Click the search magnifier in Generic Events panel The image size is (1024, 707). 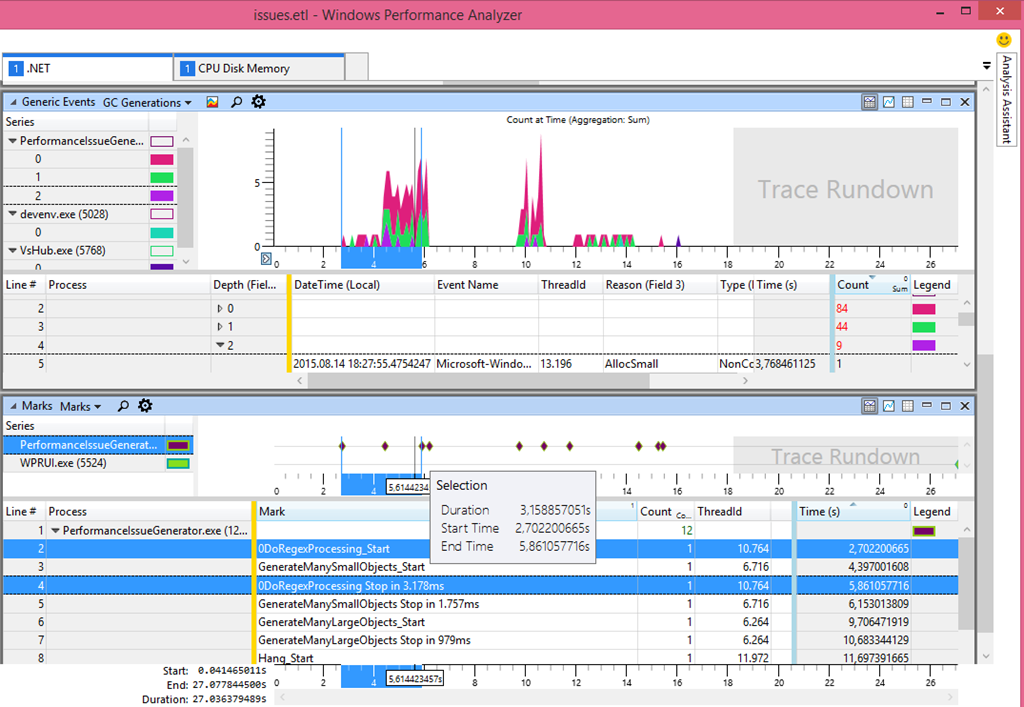click(x=236, y=102)
